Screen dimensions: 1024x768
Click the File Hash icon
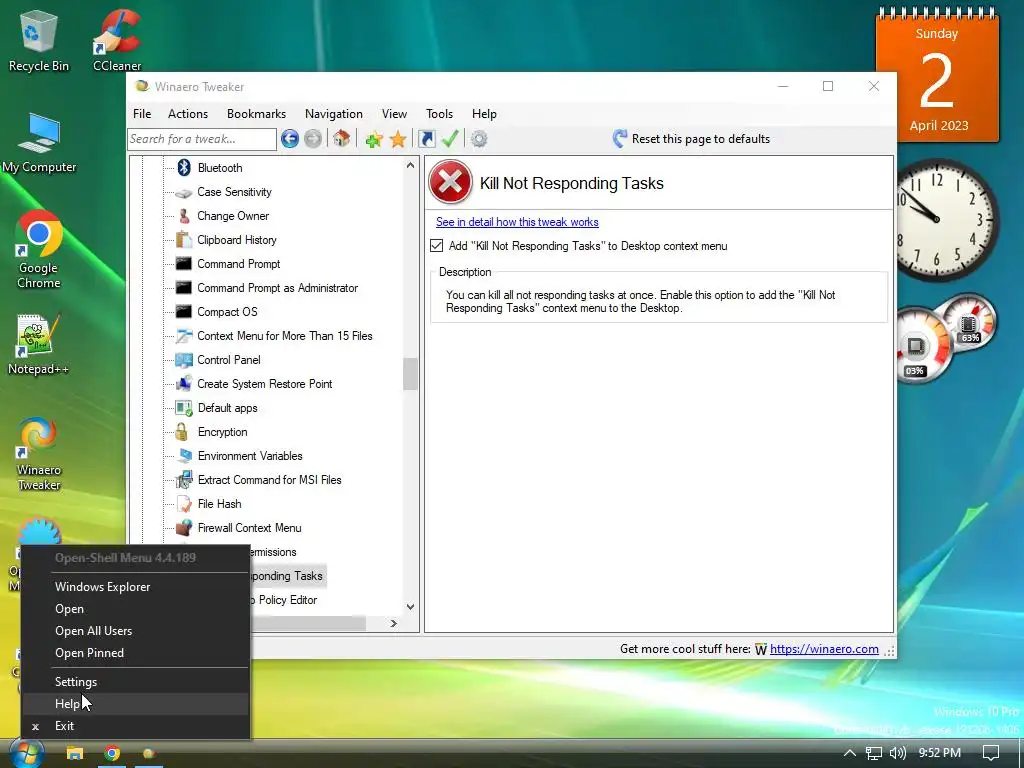[x=184, y=504]
